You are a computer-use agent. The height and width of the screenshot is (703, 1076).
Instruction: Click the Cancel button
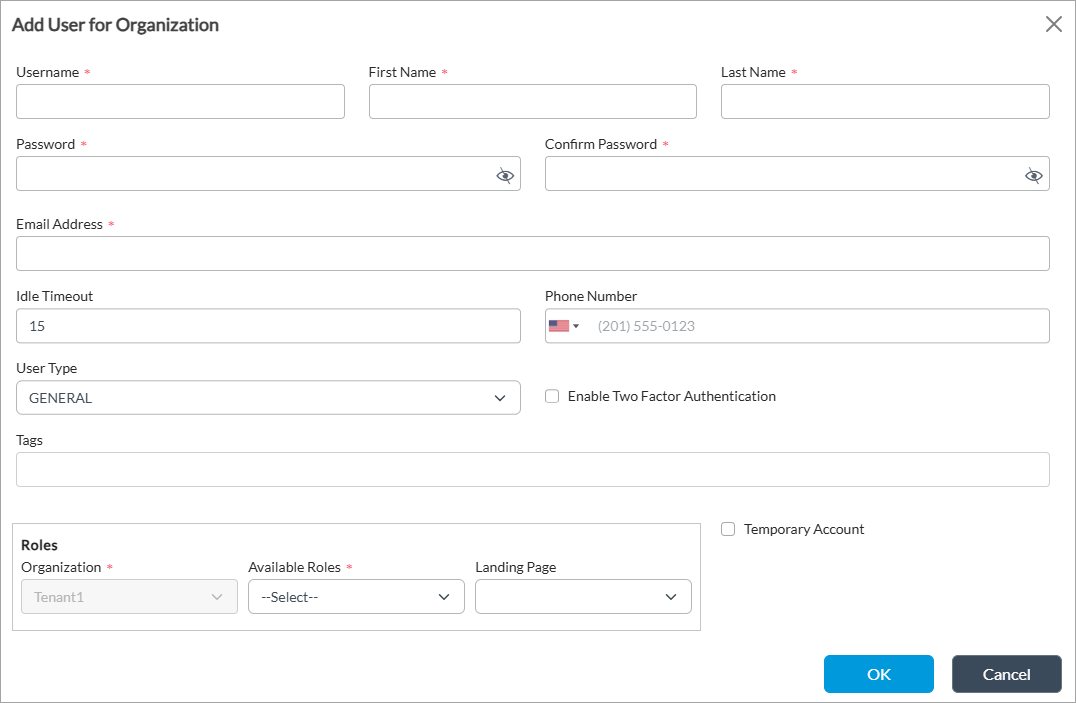[x=1006, y=674]
